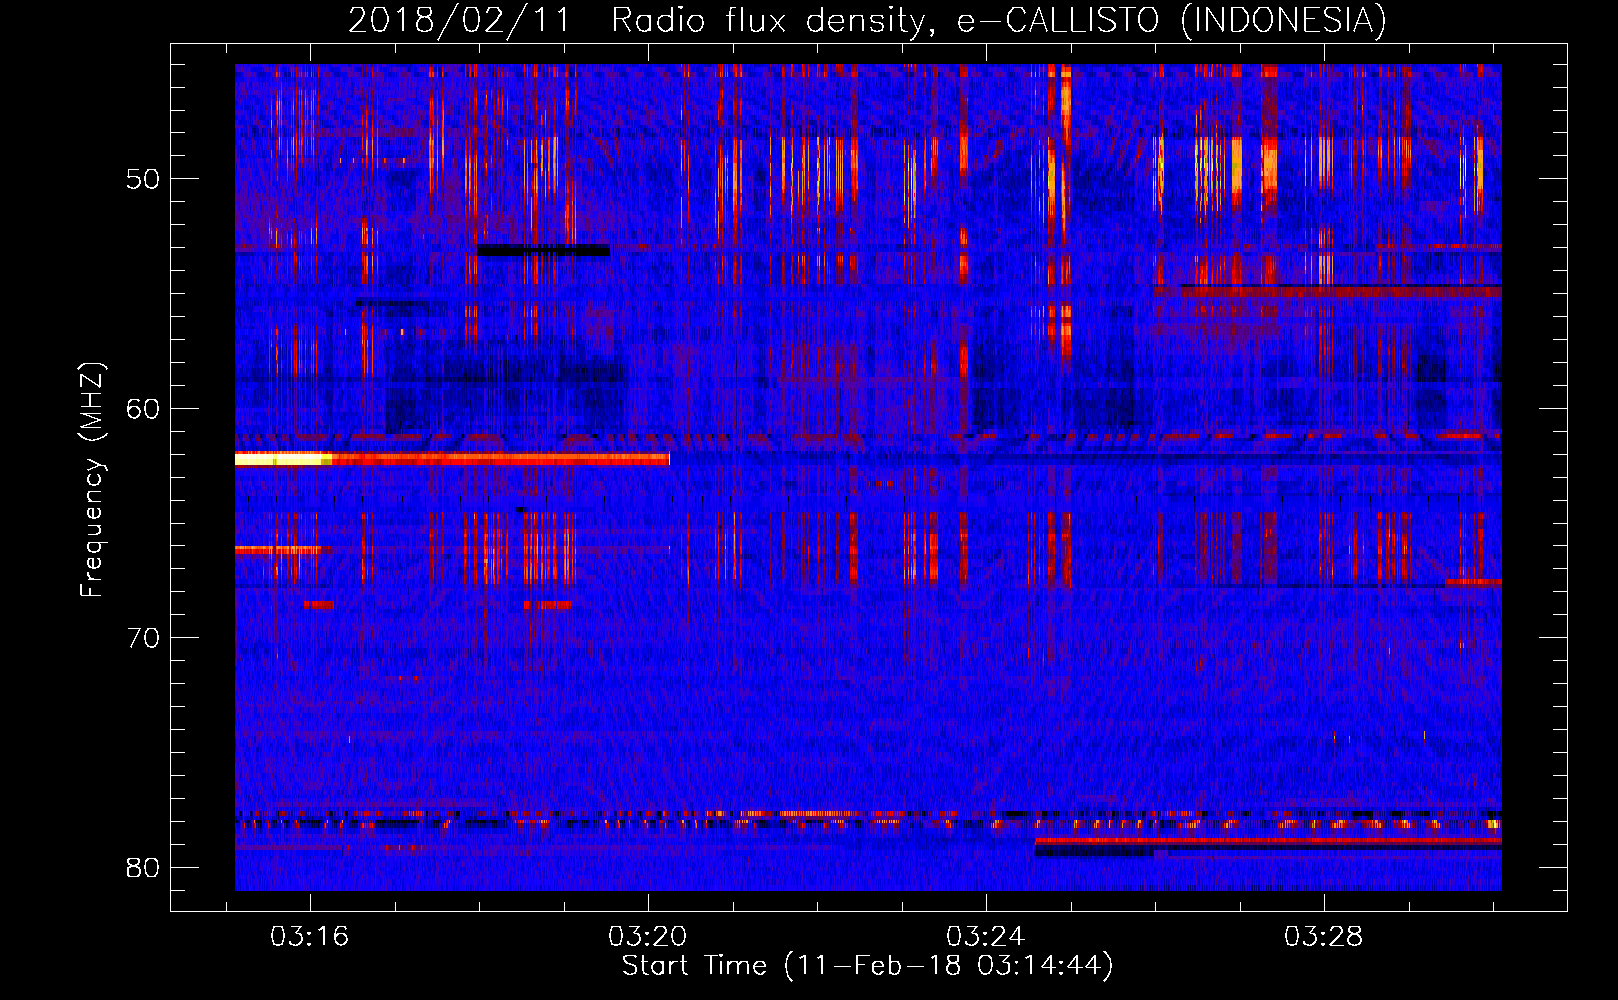Click the "Frequency (MHZ)" y-axis label

92,480
